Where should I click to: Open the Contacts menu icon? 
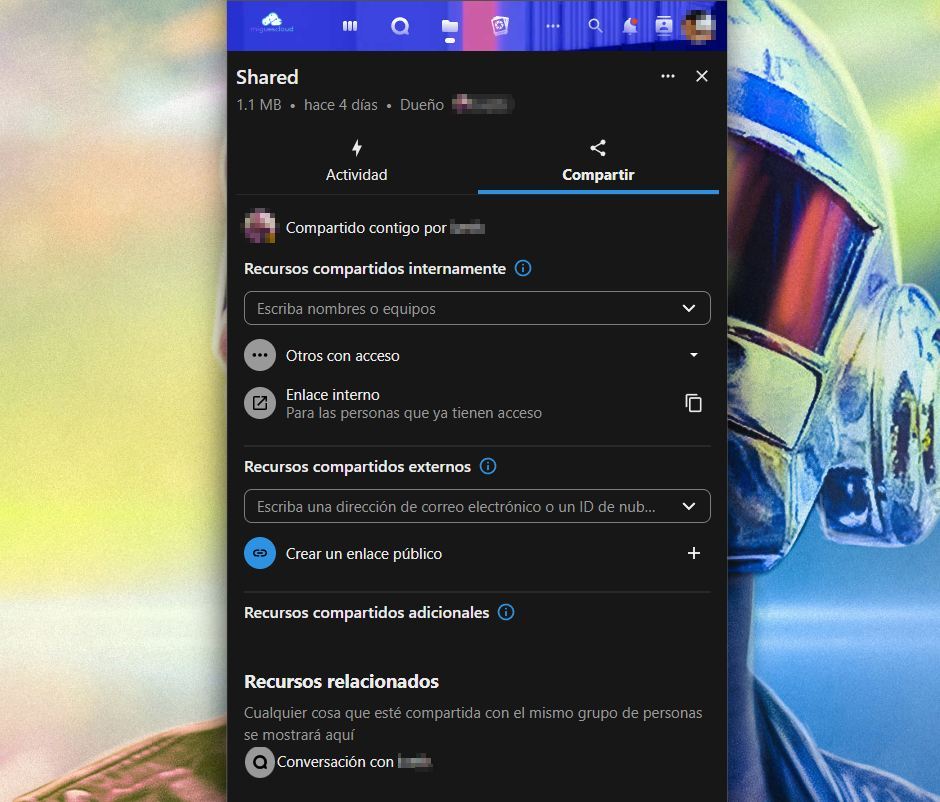coord(664,26)
